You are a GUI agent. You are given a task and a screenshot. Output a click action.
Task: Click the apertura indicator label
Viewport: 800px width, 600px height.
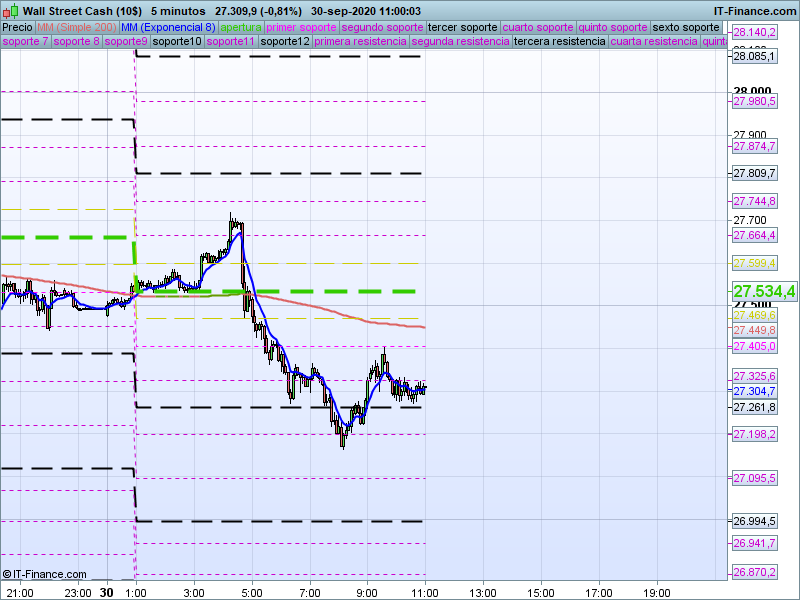point(241,28)
